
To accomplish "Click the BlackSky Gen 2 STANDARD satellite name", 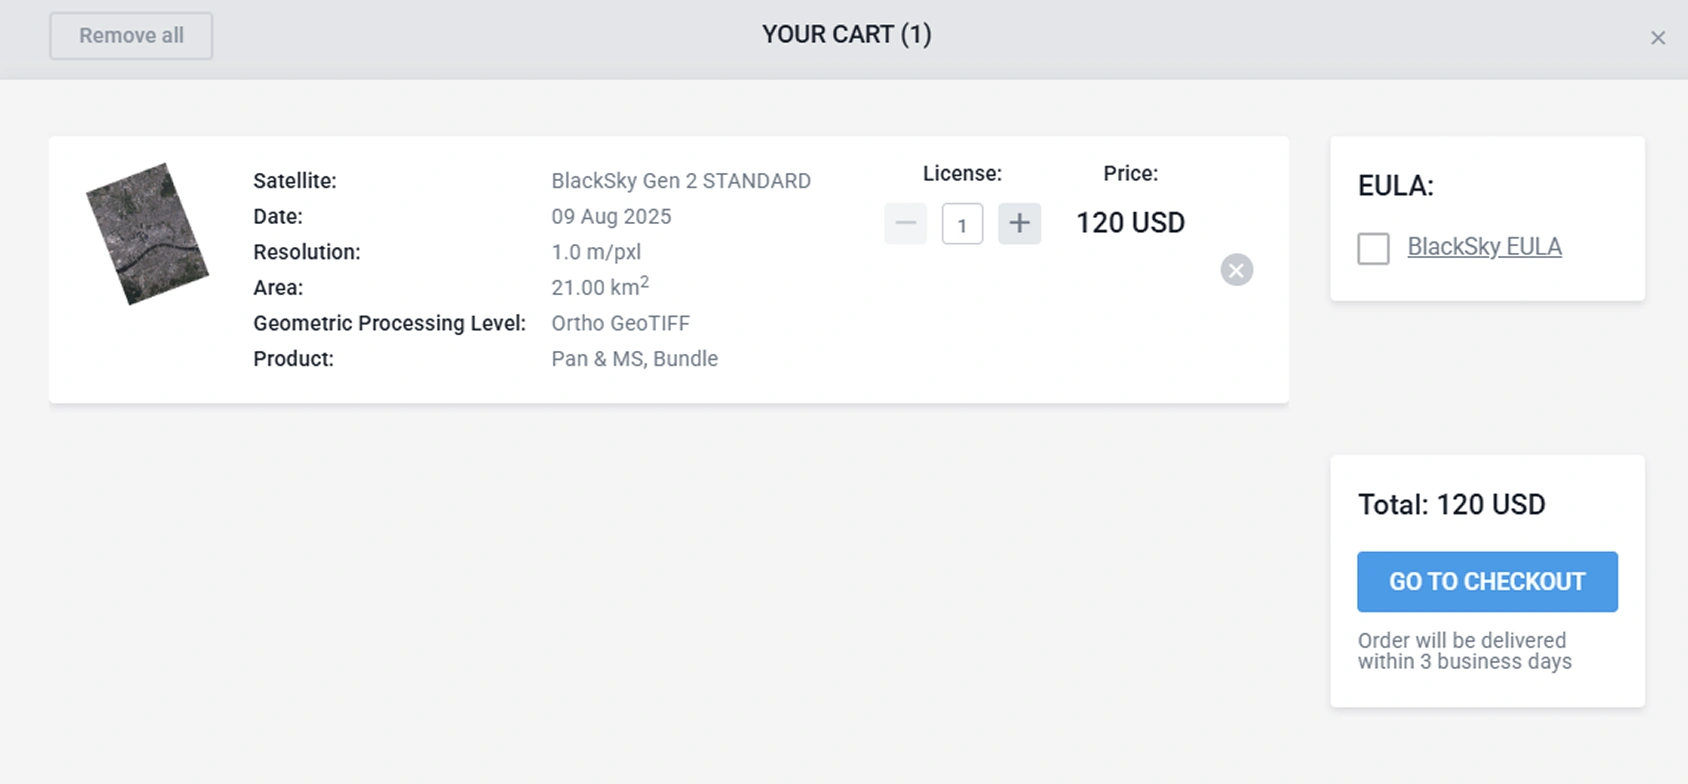I will (x=680, y=181).
